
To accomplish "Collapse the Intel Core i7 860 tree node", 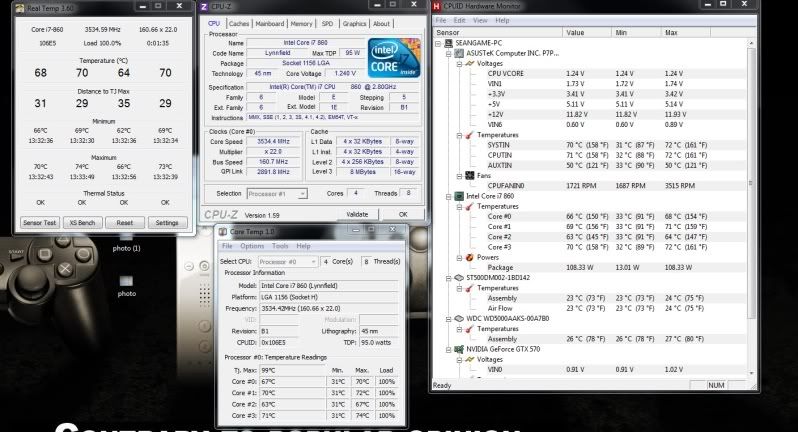I will point(448,196).
